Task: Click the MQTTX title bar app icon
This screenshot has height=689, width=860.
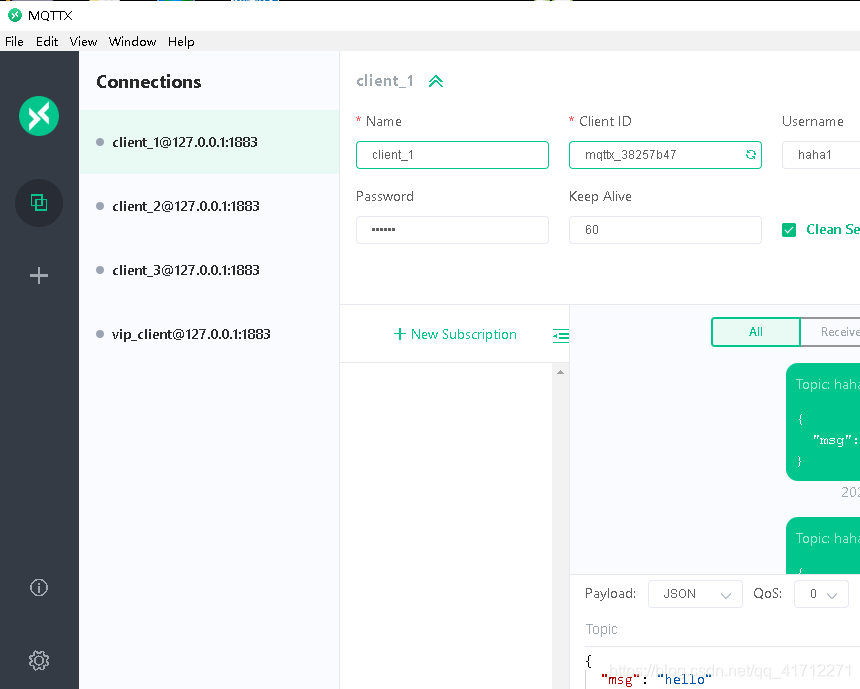Action: pos(15,15)
